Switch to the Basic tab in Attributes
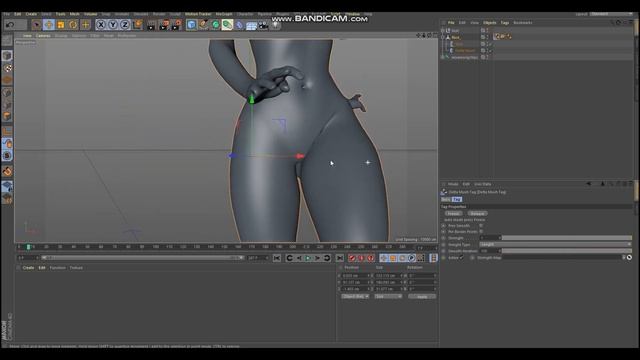This screenshot has height=360, width=640. coord(446,199)
